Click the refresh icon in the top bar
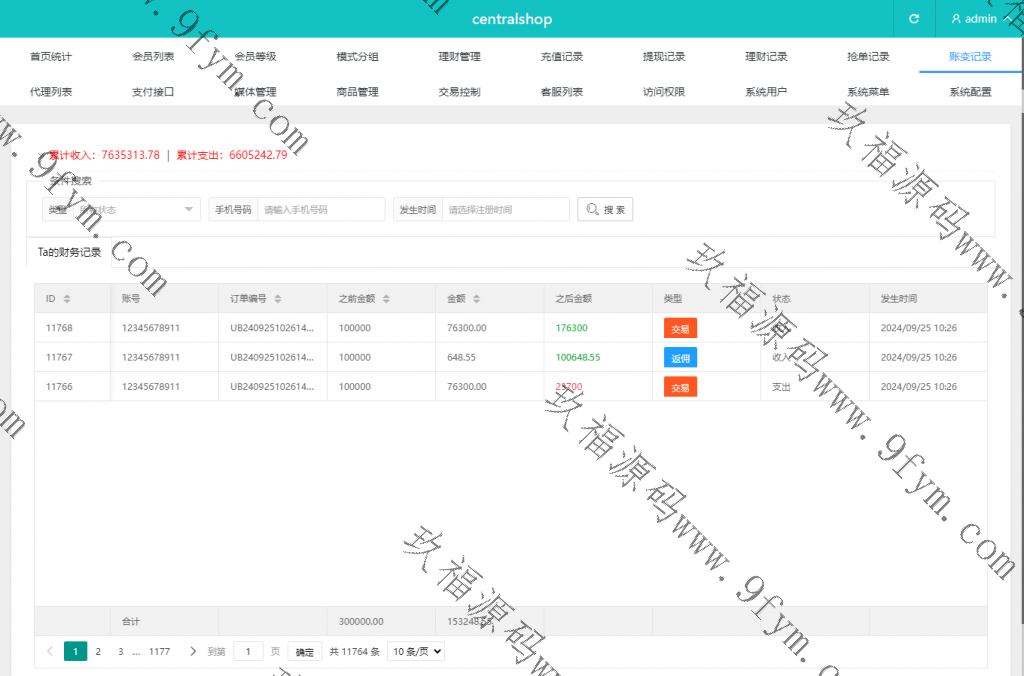 pyautogui.click(x=913, y=19)
